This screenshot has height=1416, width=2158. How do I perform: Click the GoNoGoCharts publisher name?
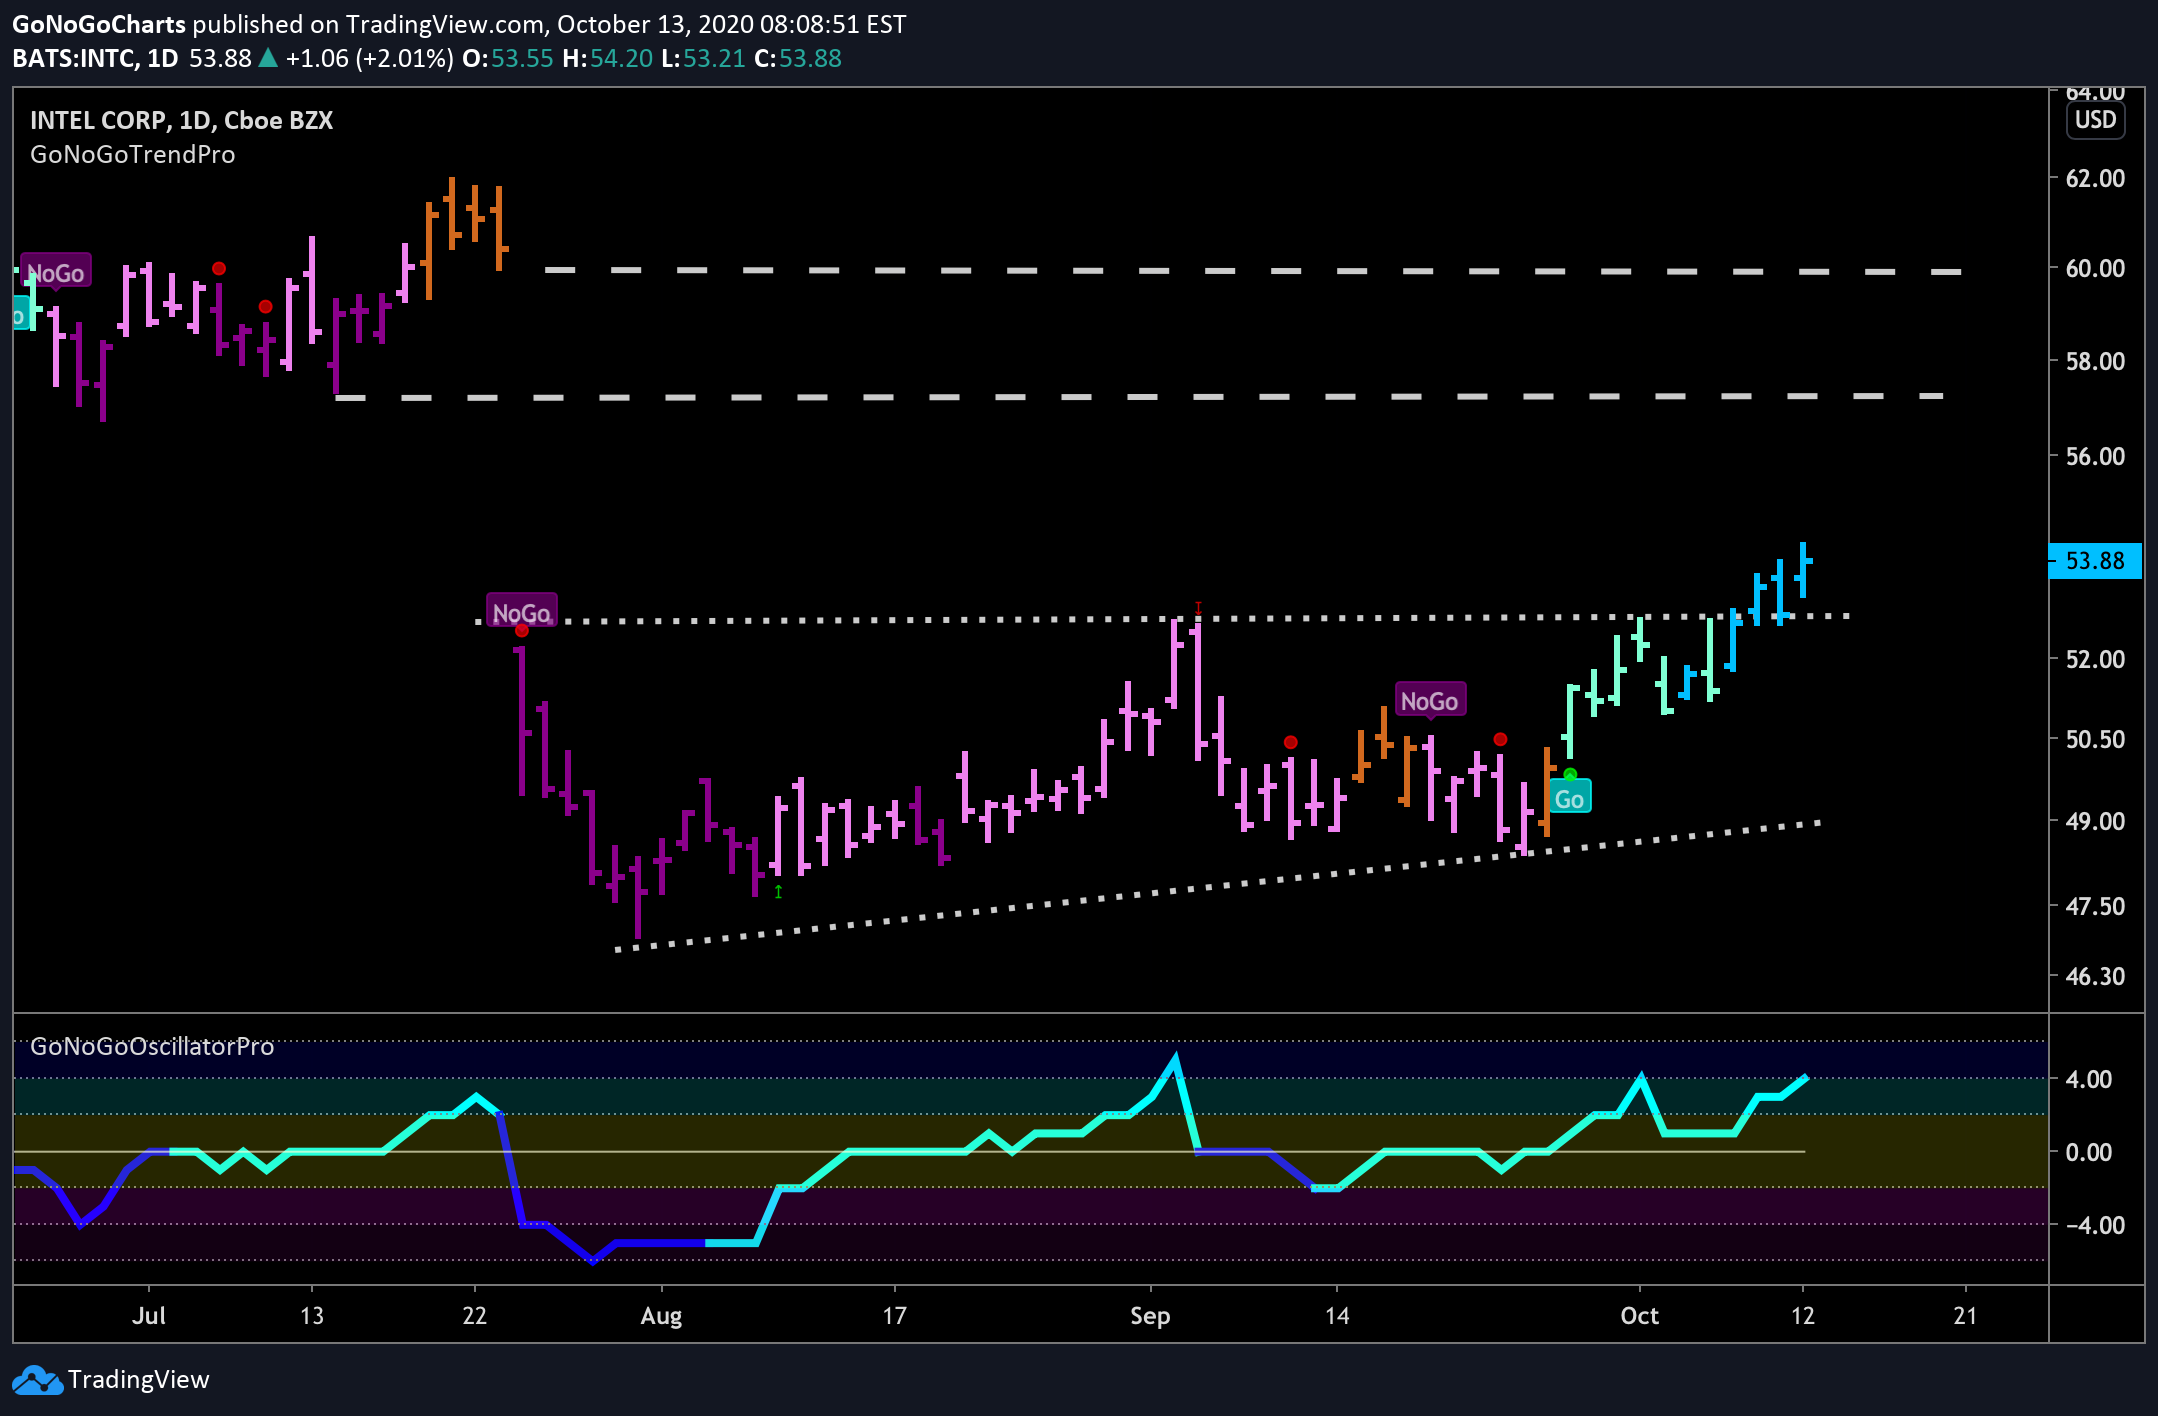[x=99, y=24]
